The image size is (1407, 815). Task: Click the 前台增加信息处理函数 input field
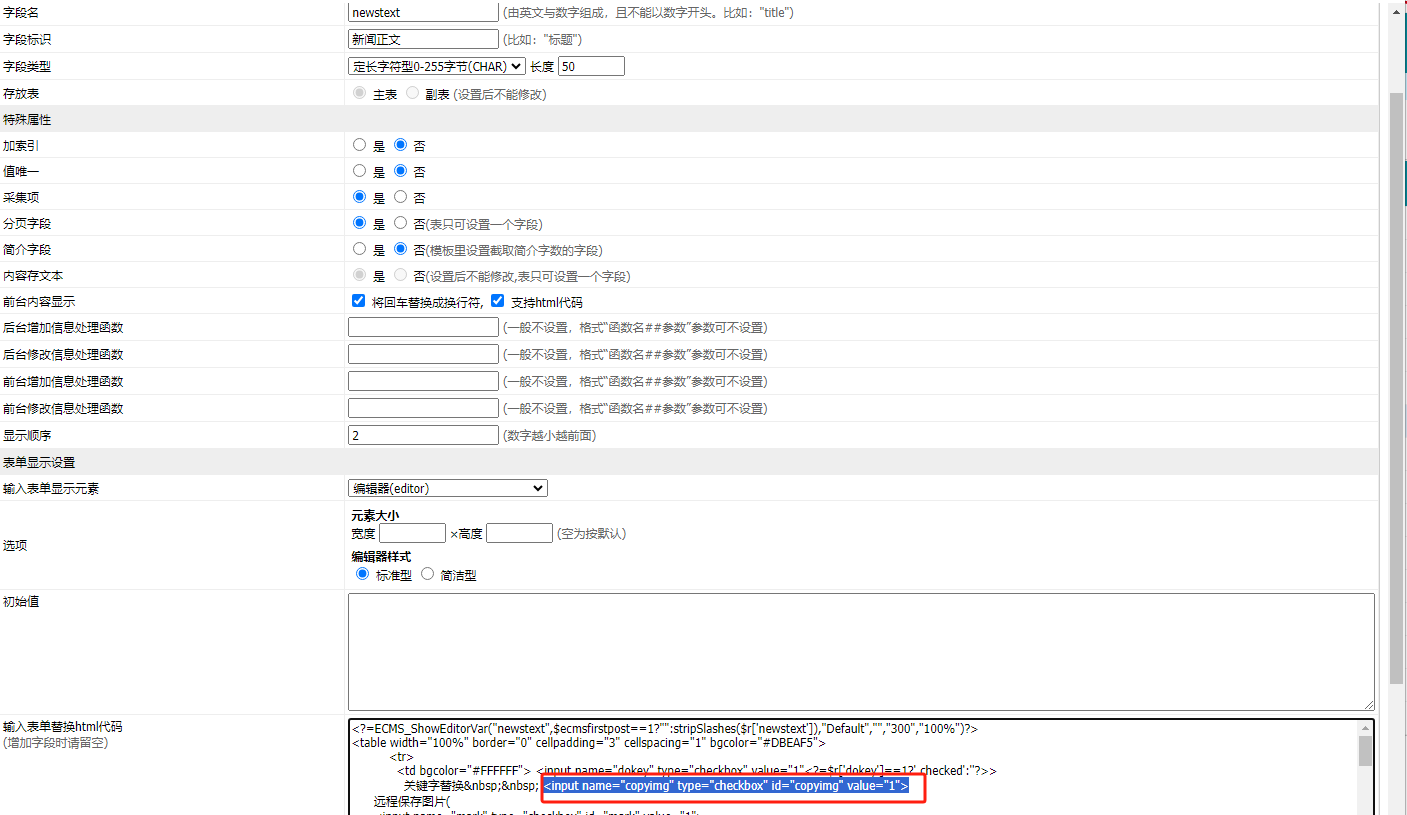coord(423,381)
